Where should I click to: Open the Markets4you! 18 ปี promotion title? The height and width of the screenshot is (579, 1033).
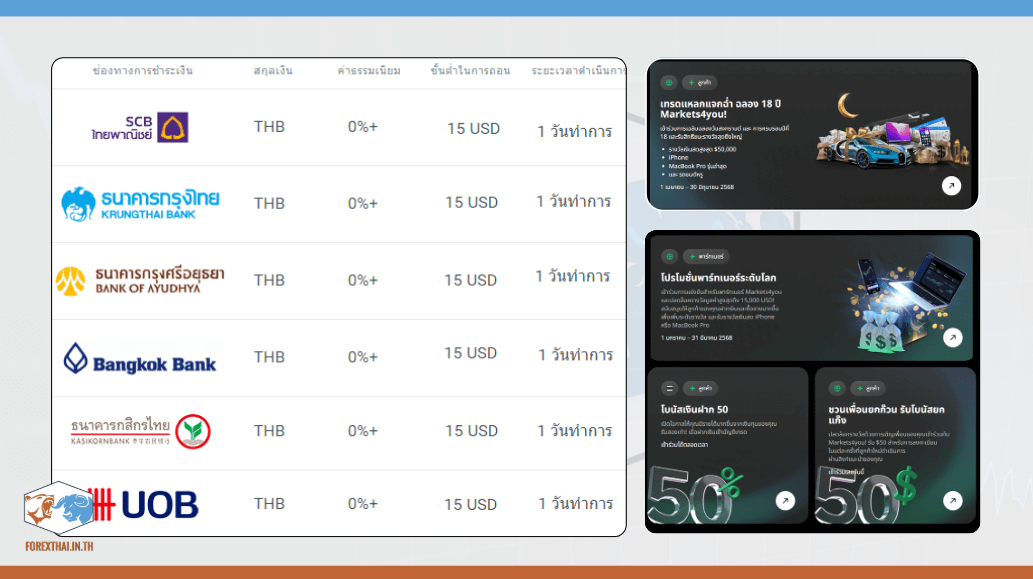click(720, 109)
